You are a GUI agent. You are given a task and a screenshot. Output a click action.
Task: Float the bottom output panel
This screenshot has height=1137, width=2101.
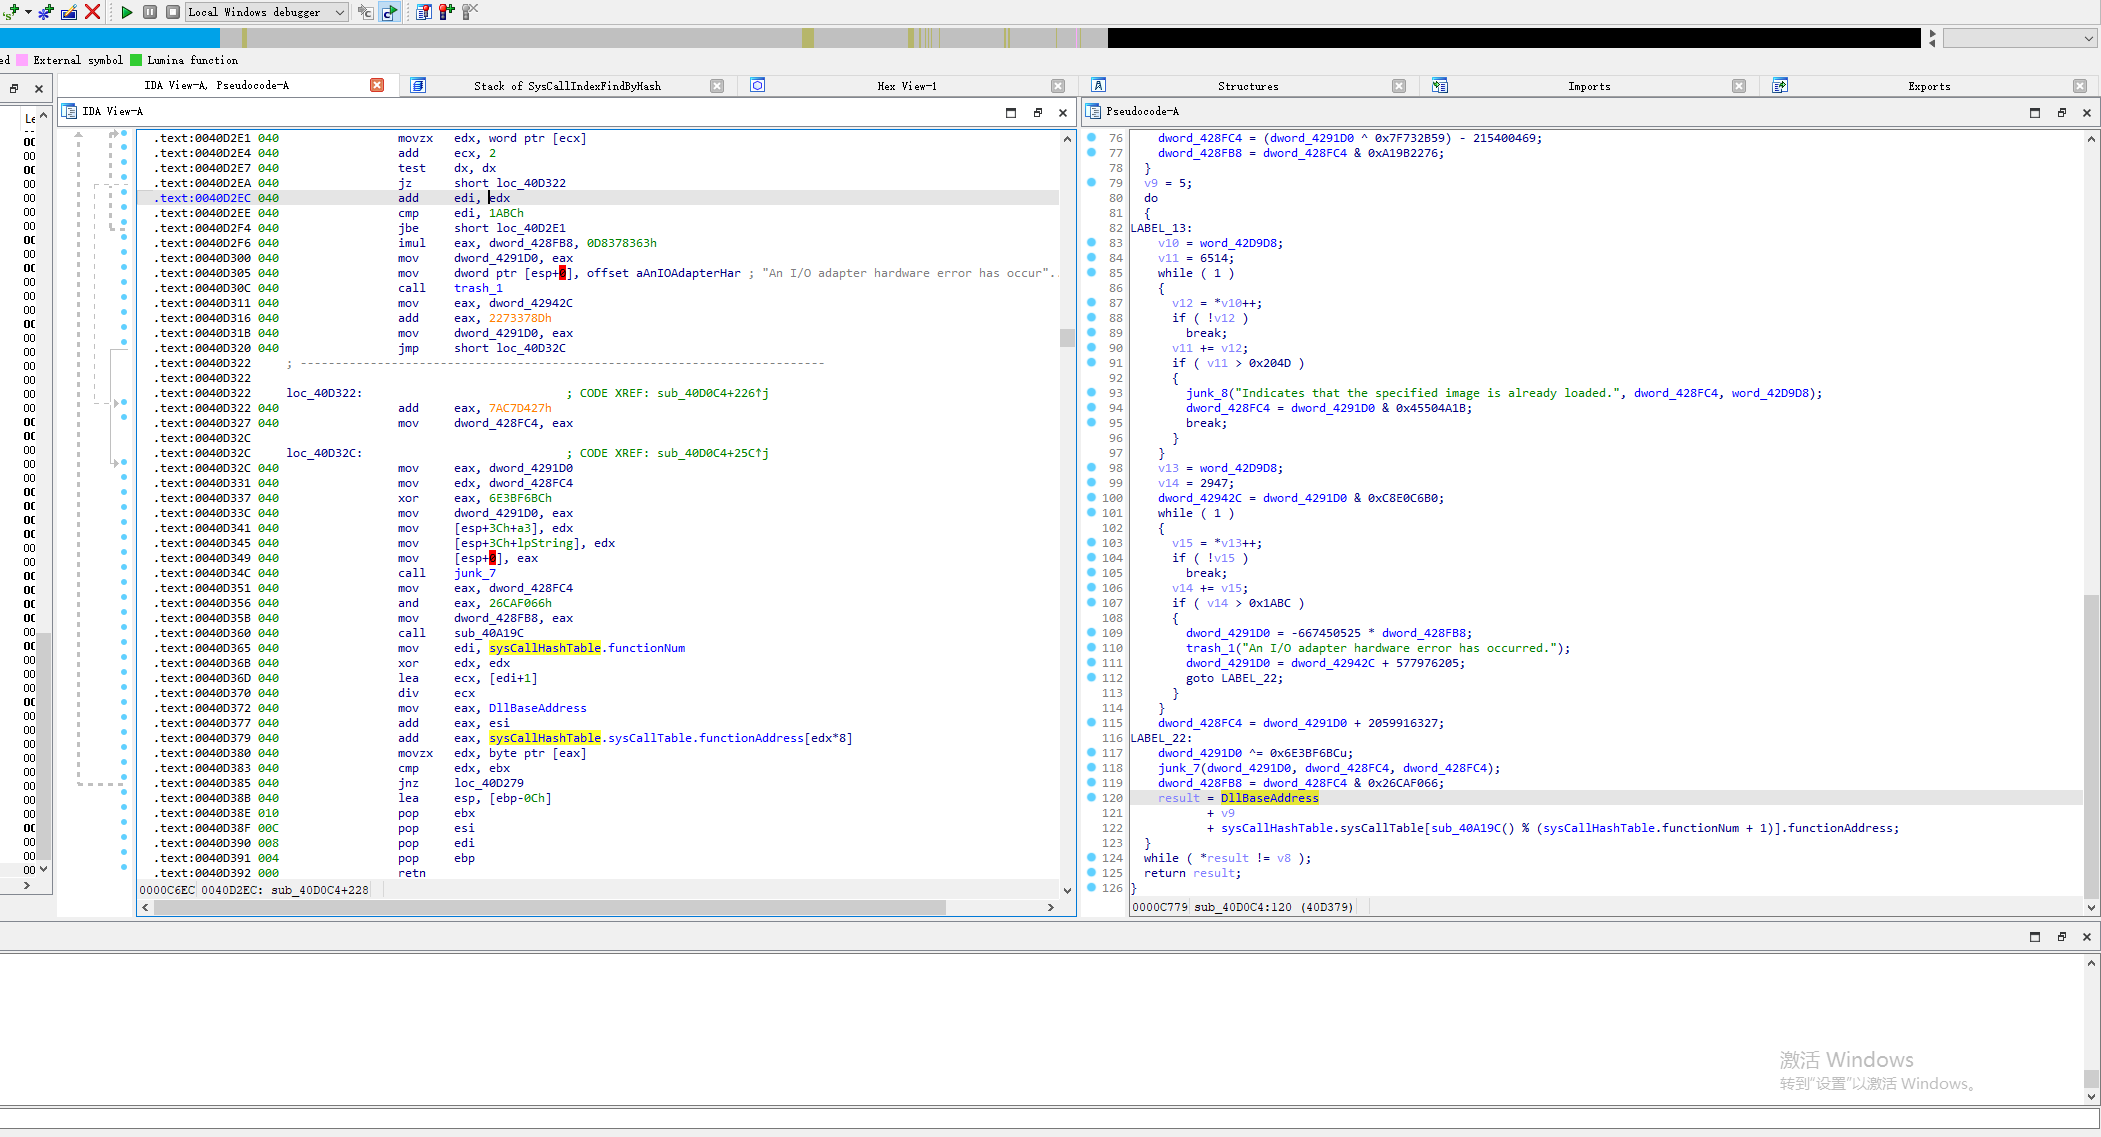click(x=2061, y=937)
